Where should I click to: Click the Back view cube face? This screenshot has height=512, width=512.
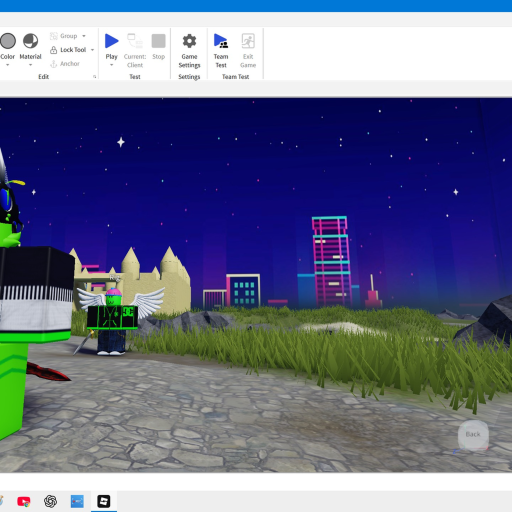click(473, 435)
